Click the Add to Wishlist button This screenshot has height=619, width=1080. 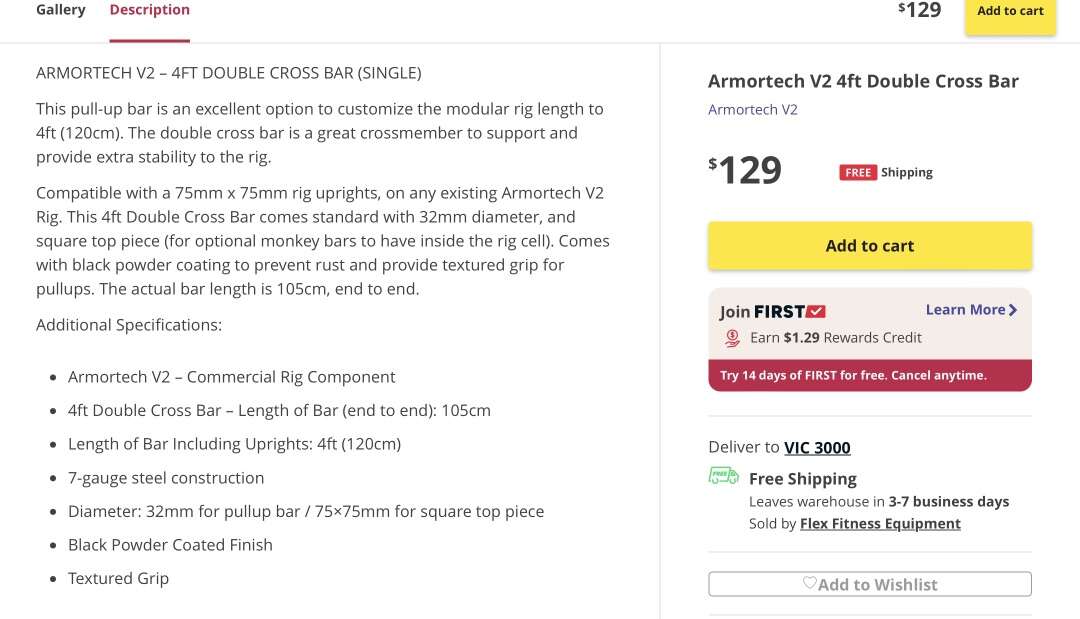870,584
